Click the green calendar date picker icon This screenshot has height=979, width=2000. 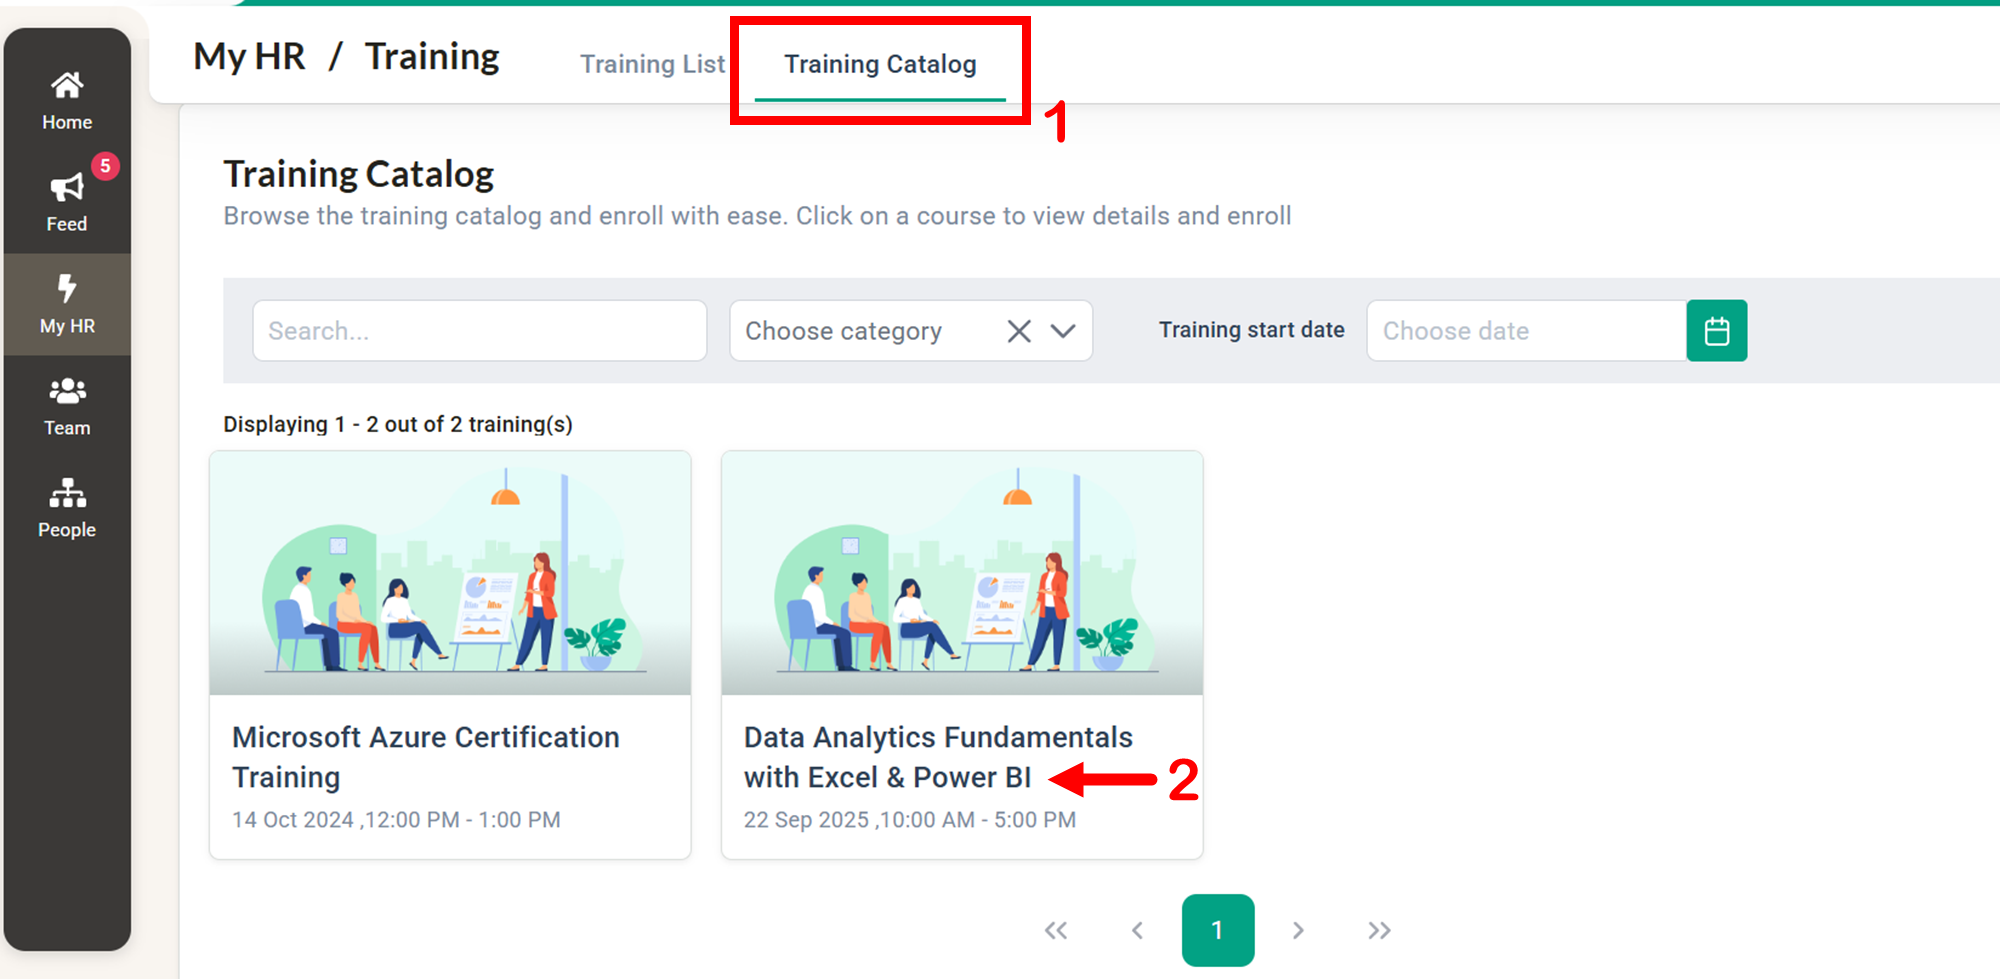pyautogui.click(x=1716, y=331)
